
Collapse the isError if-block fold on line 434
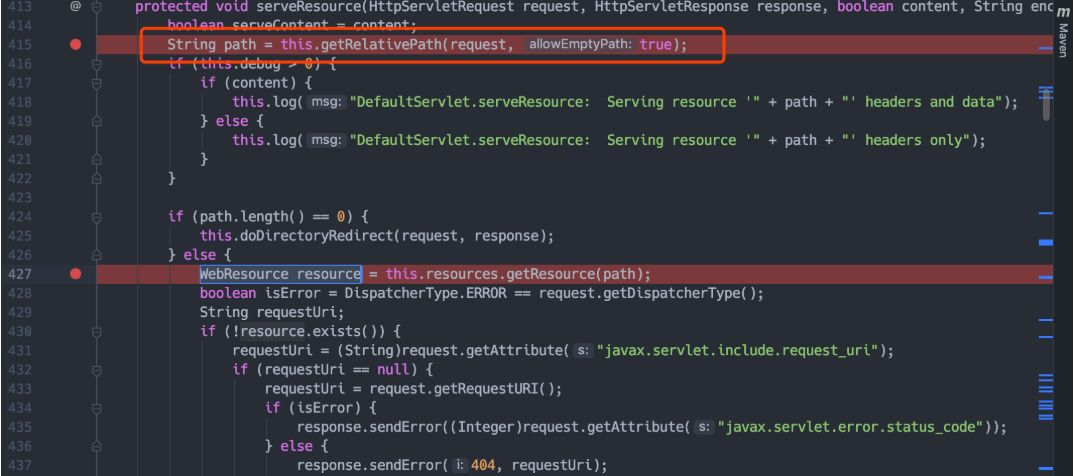click(96, 408)
